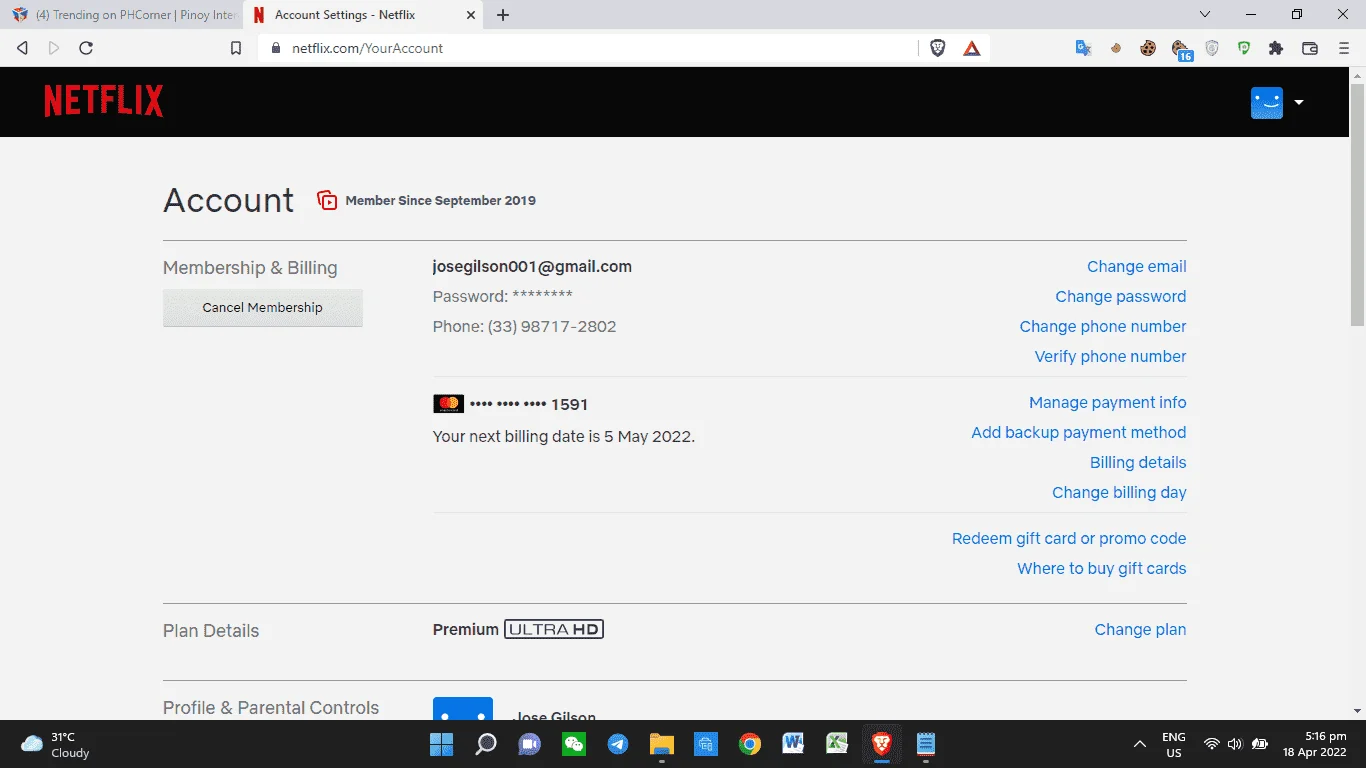Expand the profile dropdown arrow
The height and width of the screenshot is (768, 1366).
coord(1299,102)
